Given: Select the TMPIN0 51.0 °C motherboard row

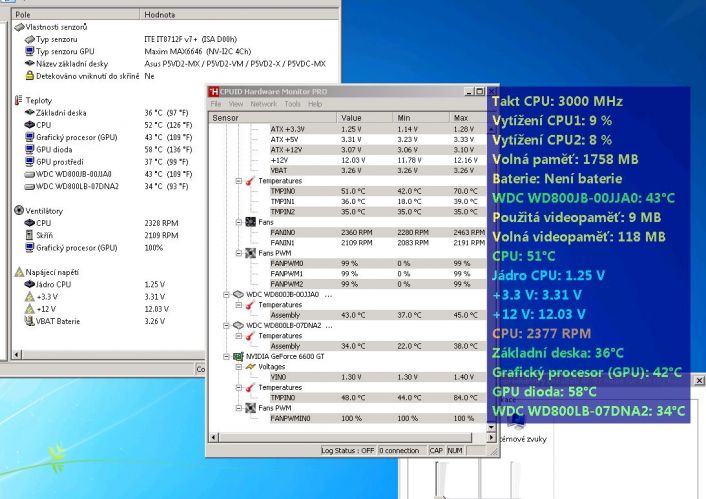Looking at the screenshot, I should click(x=377, y=191).
